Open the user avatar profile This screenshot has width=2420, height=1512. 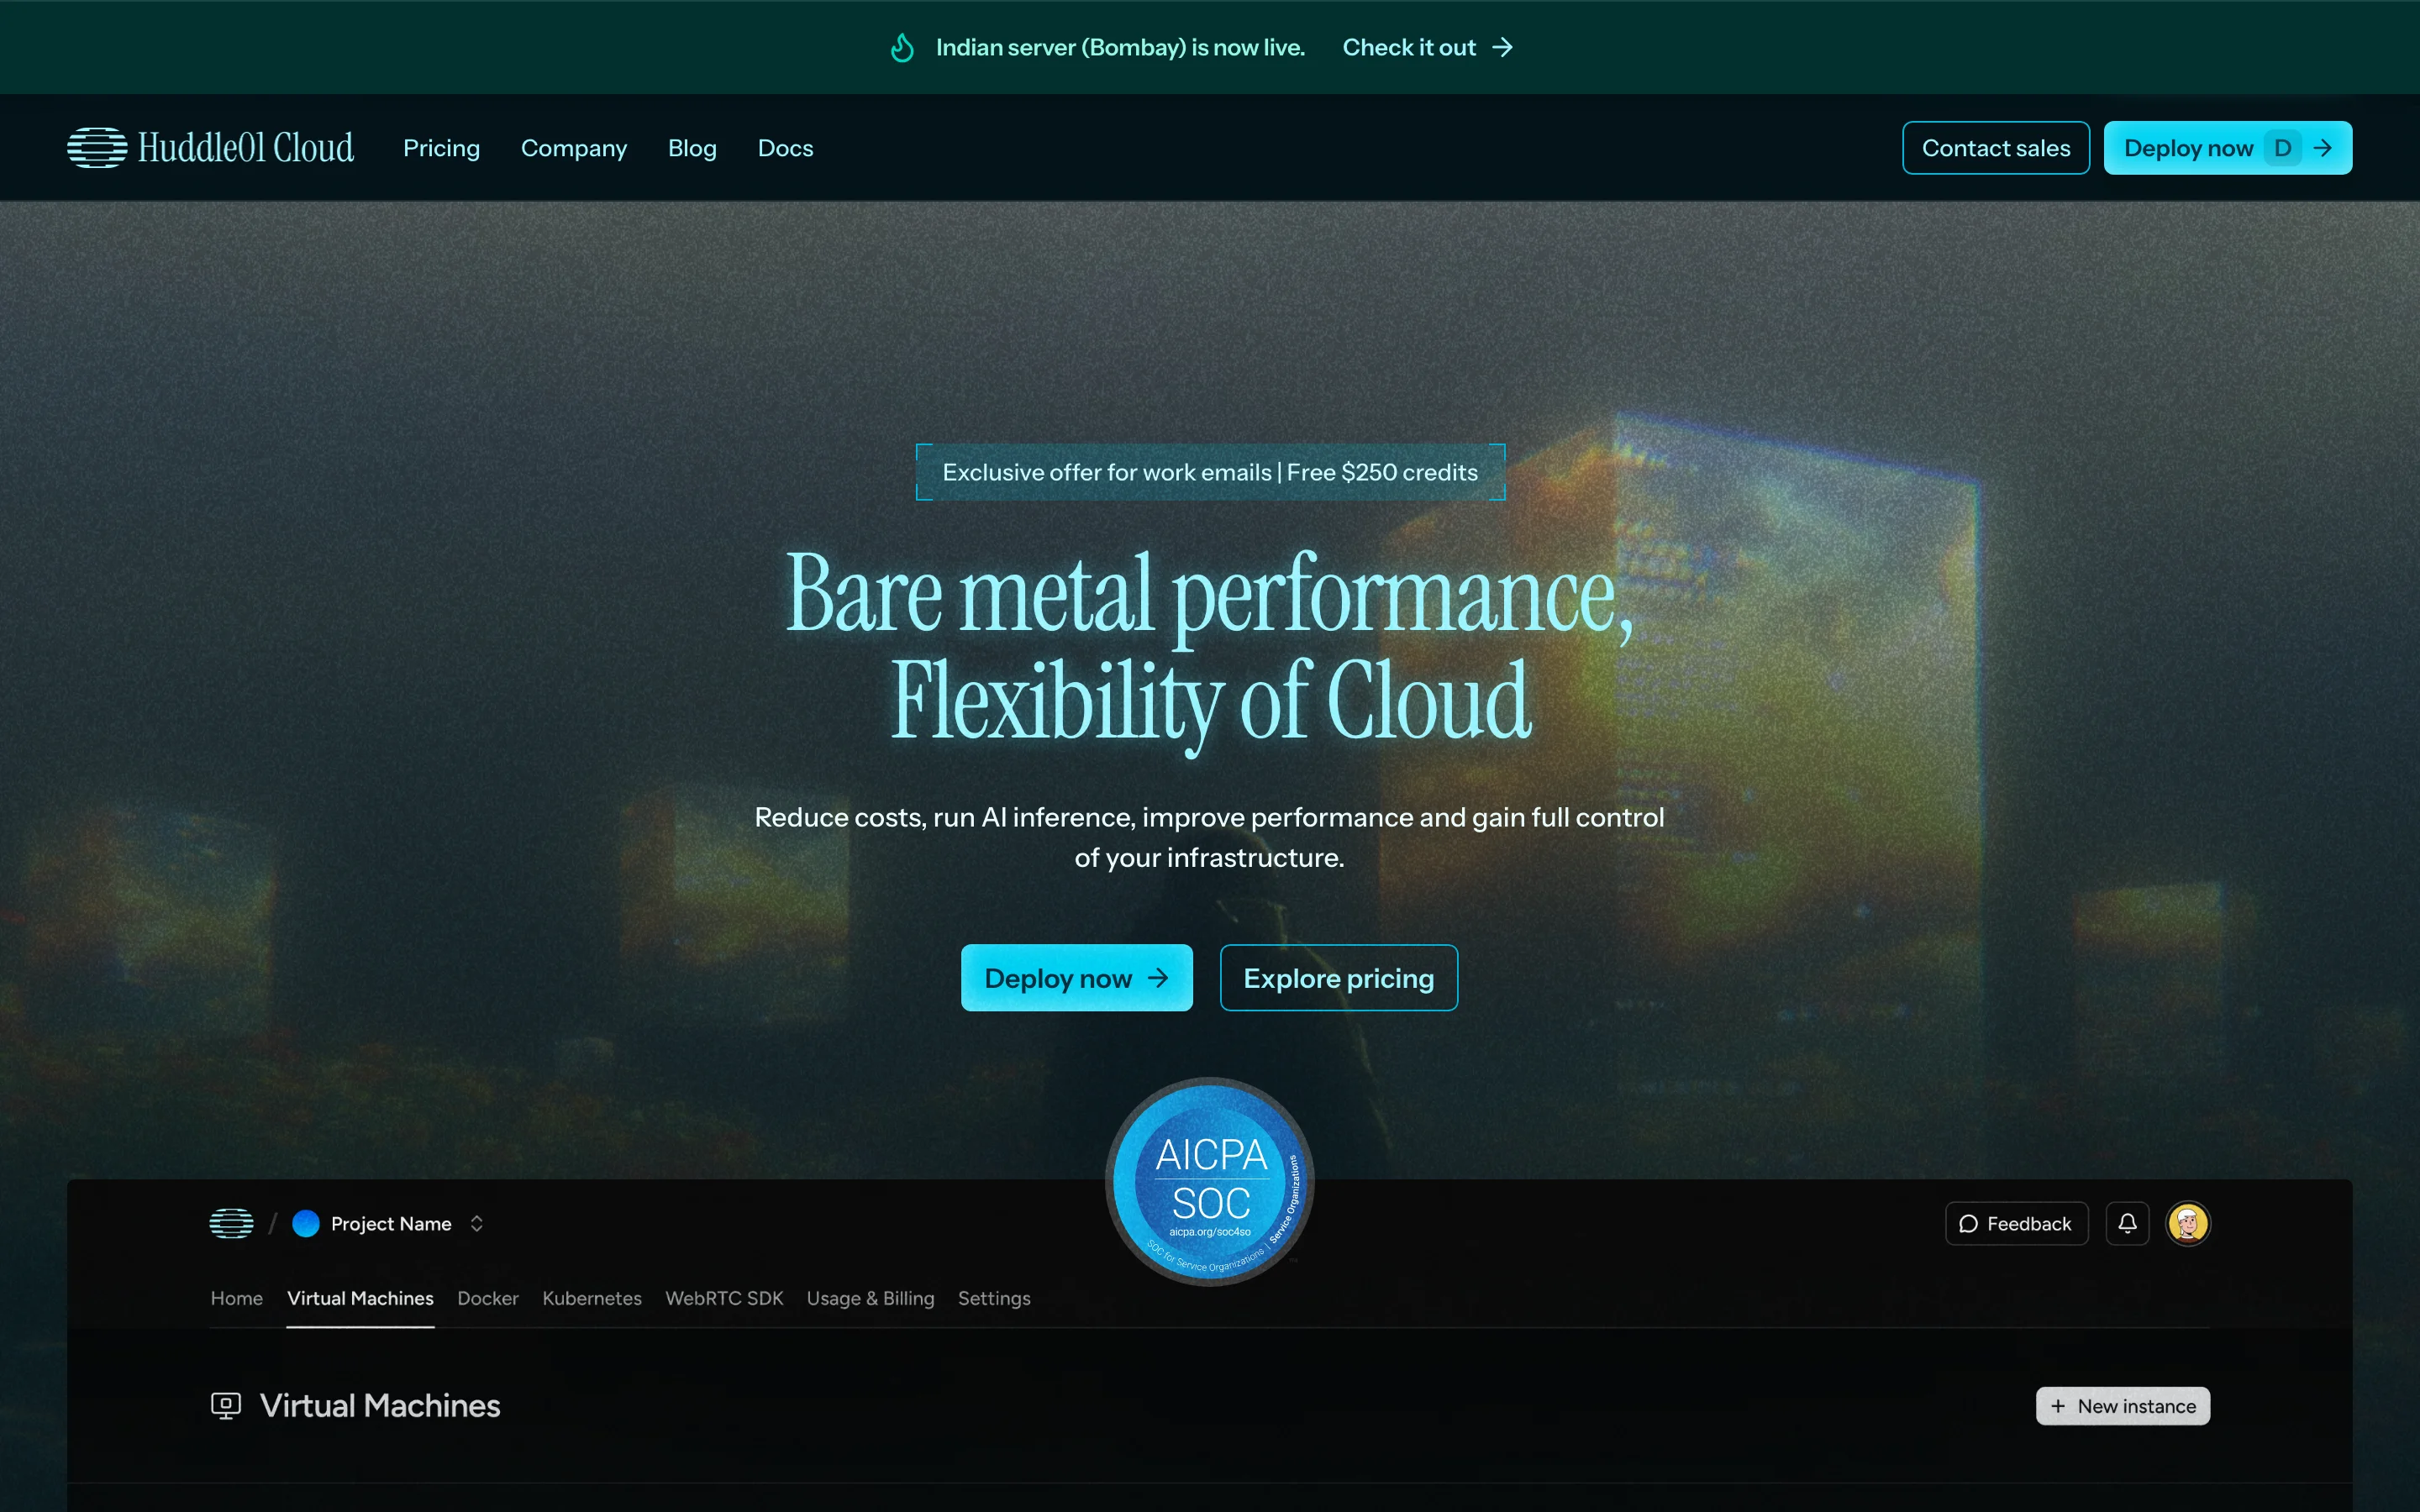[x=2187, y=1223]
